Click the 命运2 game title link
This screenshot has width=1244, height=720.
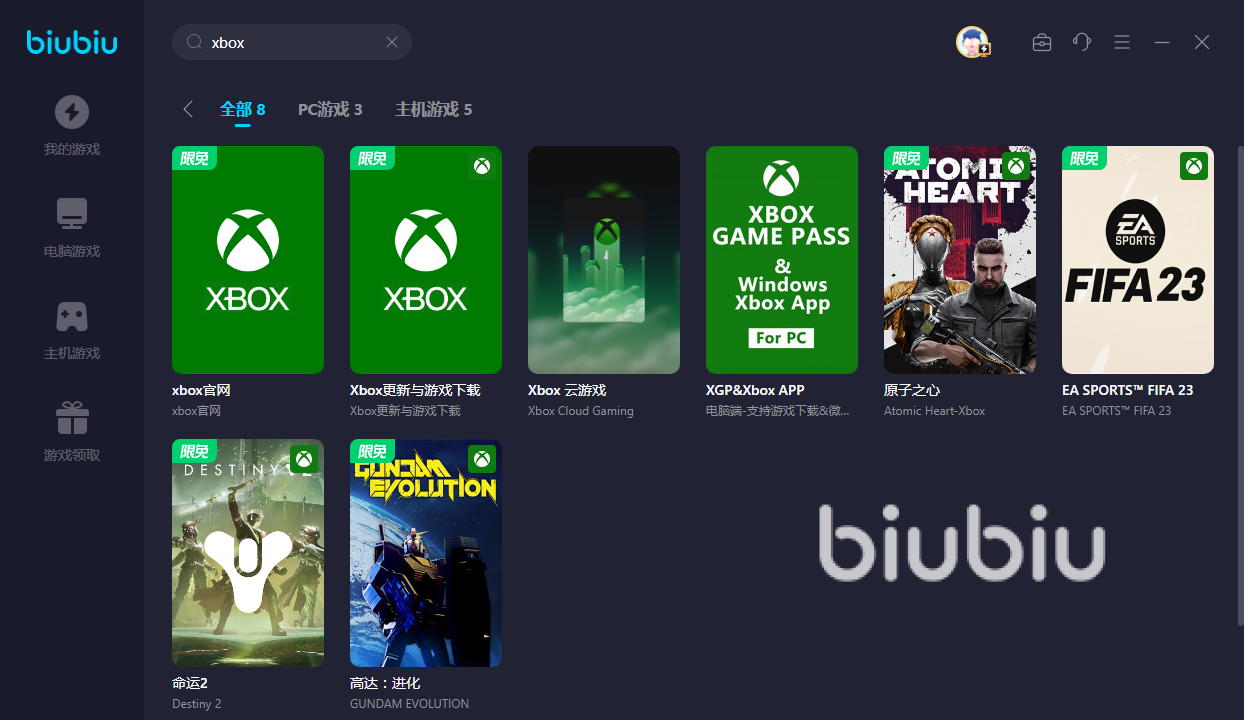(190, 683)
